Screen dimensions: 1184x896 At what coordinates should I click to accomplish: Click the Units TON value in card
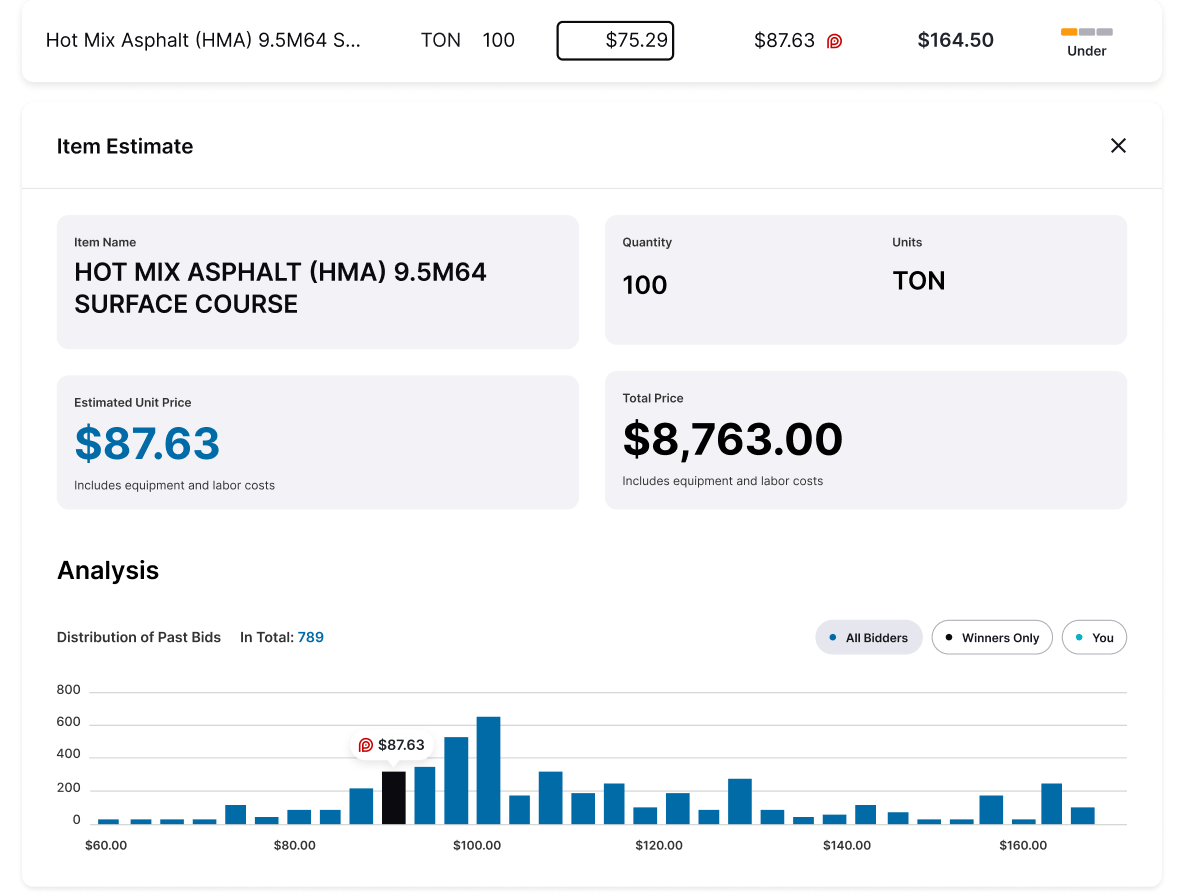(x=918, y=281)
